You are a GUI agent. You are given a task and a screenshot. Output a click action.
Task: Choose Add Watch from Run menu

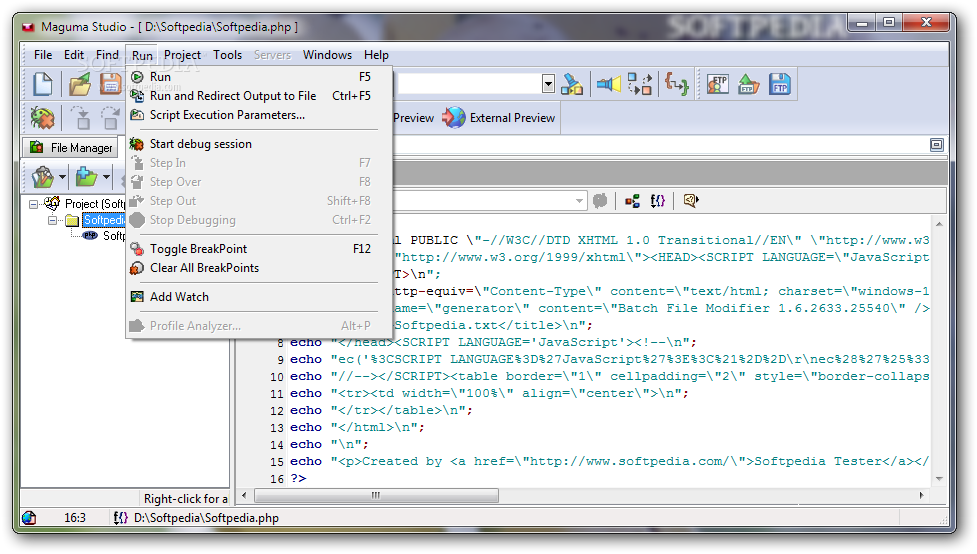coord(259,297)
